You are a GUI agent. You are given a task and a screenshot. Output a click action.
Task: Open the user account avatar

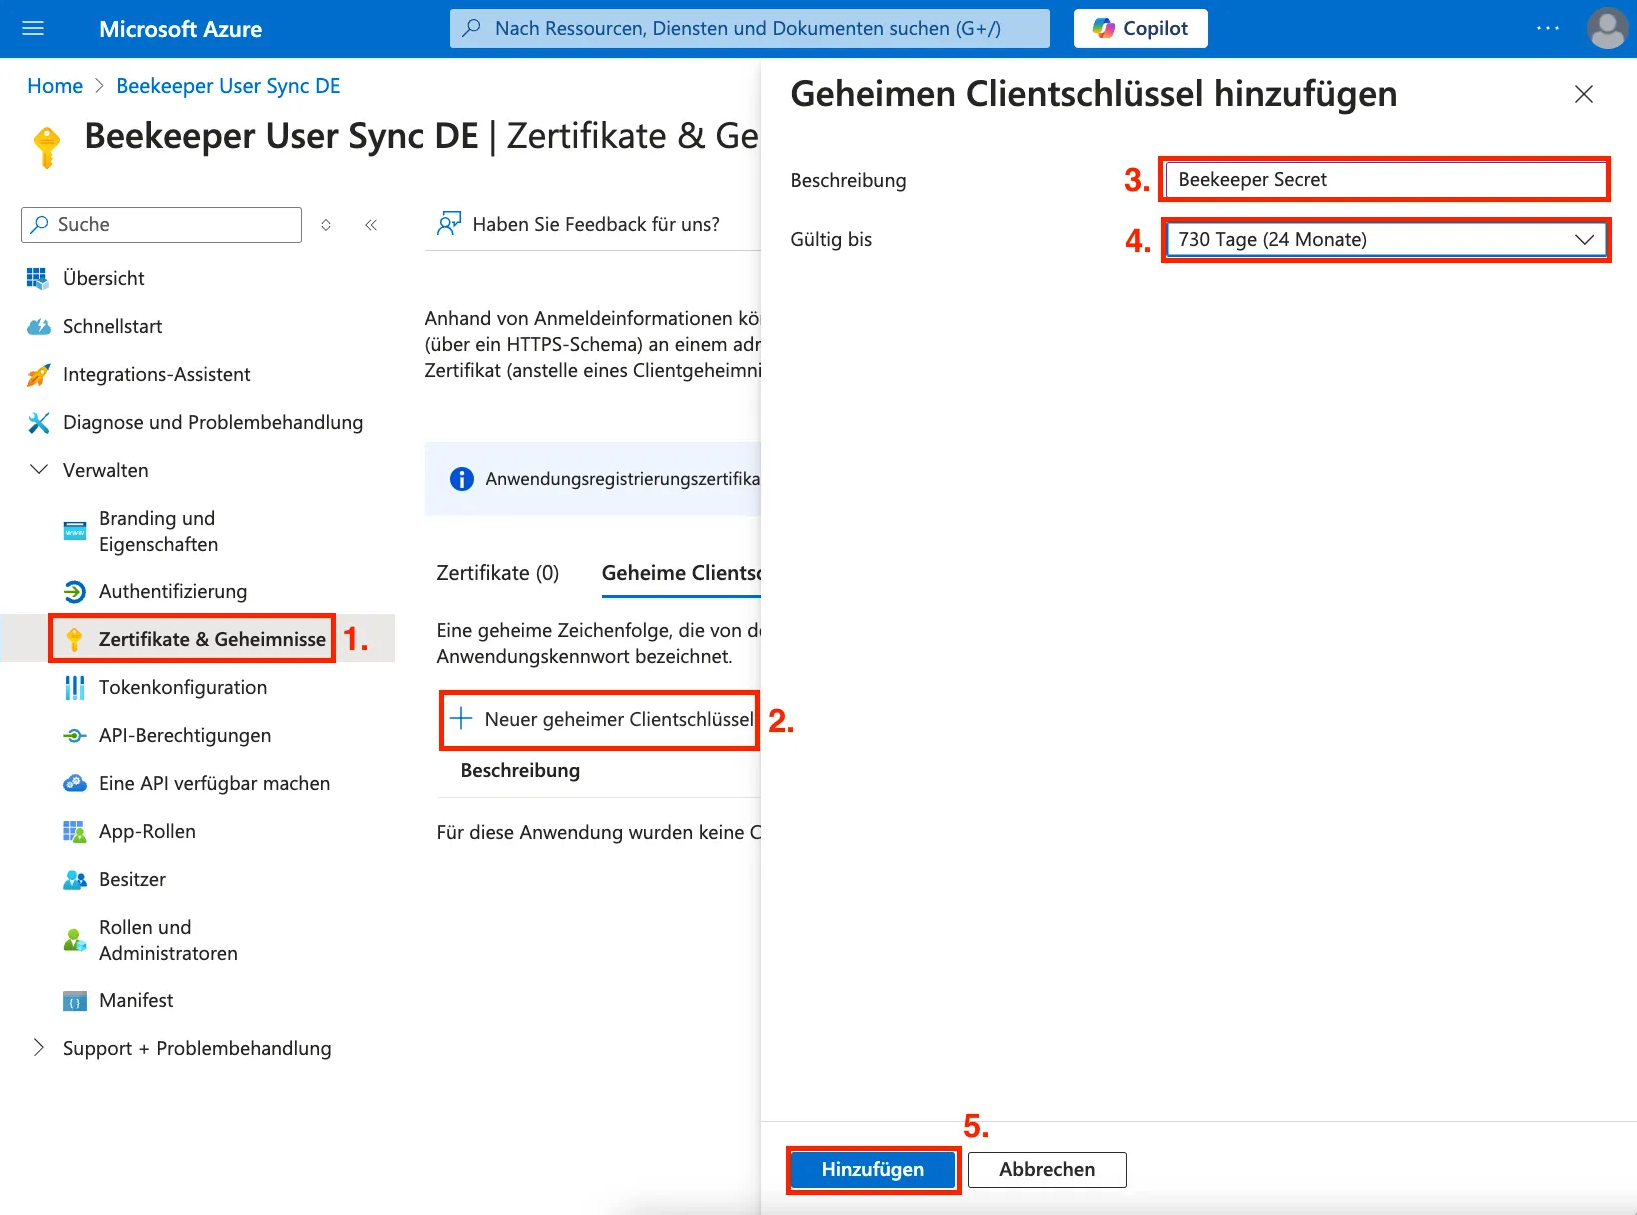coord(1607,29)
